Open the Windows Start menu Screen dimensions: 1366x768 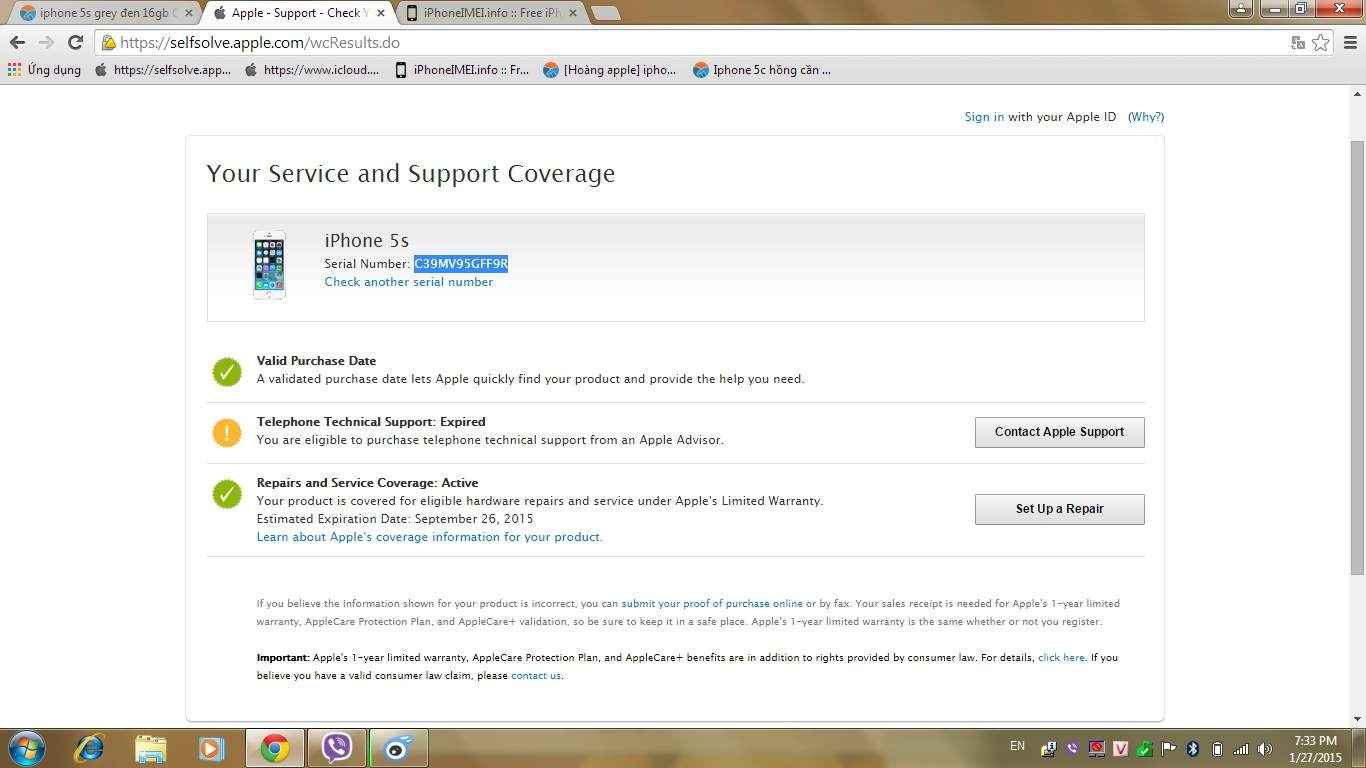[x=26, y=748]
